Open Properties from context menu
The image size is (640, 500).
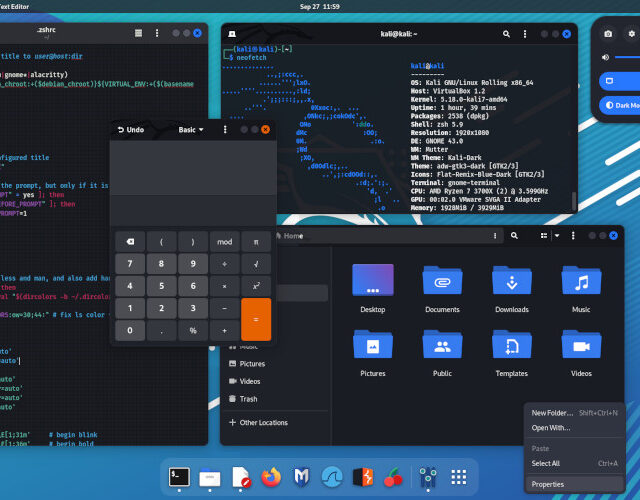click(x=575, y=484)
